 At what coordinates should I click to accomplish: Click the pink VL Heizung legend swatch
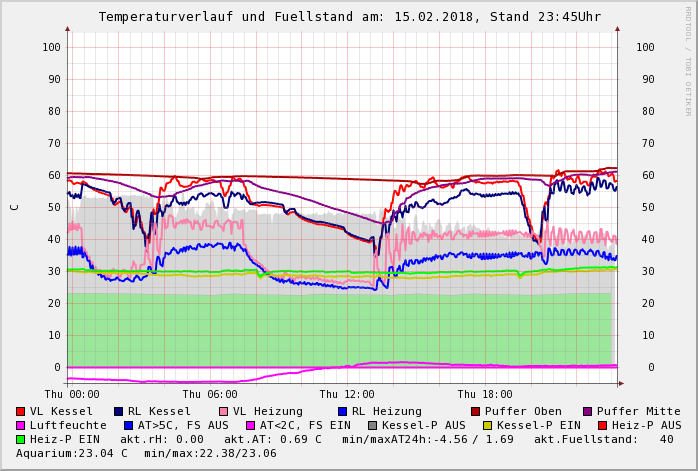(222, 411)
